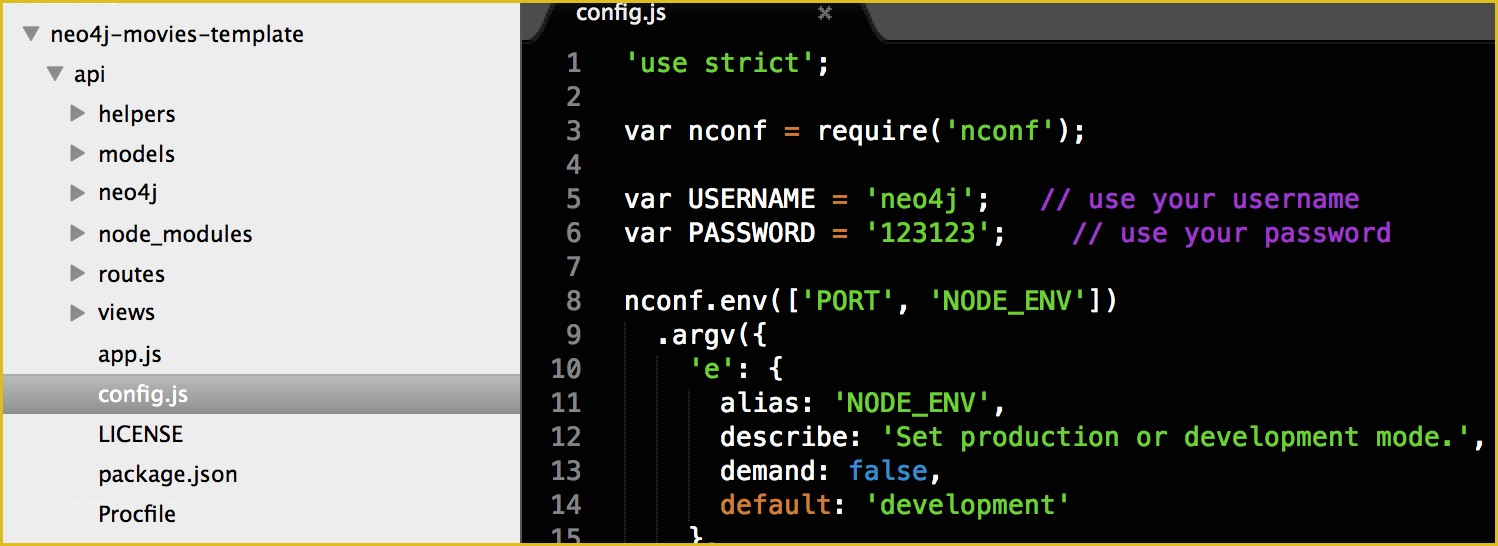Image resolution: width=1498 pixels, height=546 pixels.
Task: Expand the routes folder arrow
Action: point(77,273)
